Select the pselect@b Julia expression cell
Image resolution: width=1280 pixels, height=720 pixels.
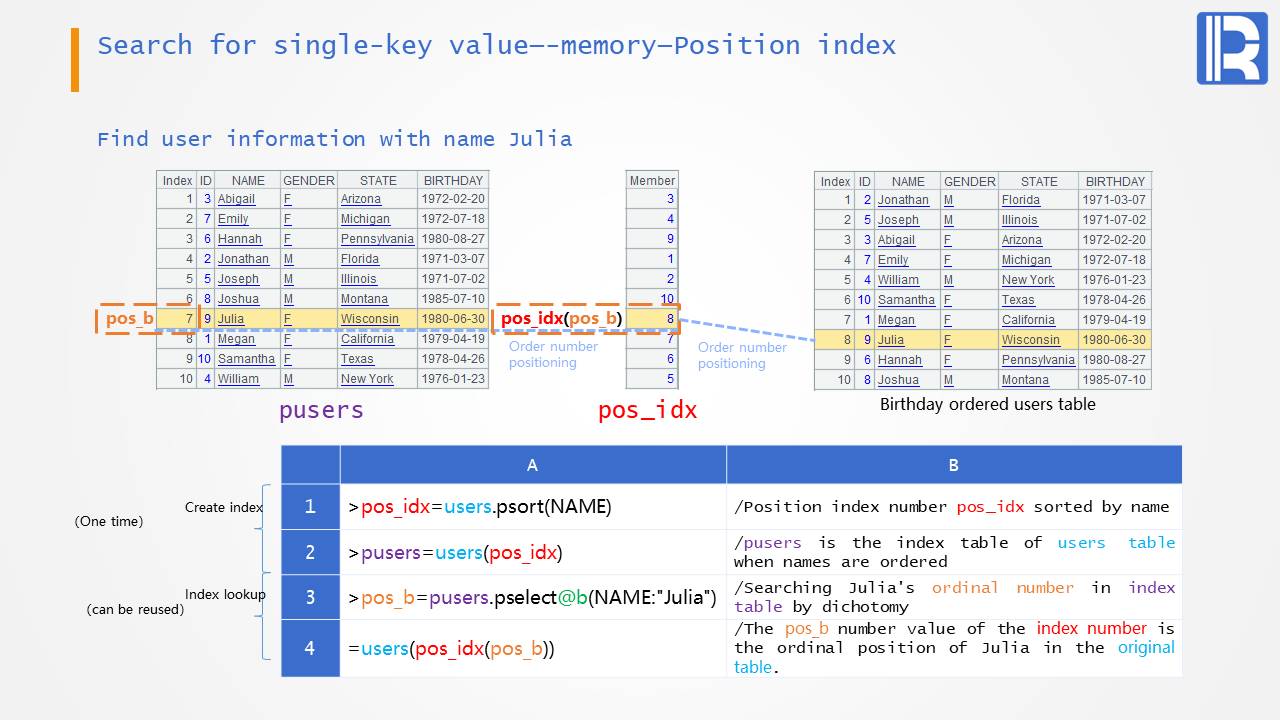click(532, 598)
